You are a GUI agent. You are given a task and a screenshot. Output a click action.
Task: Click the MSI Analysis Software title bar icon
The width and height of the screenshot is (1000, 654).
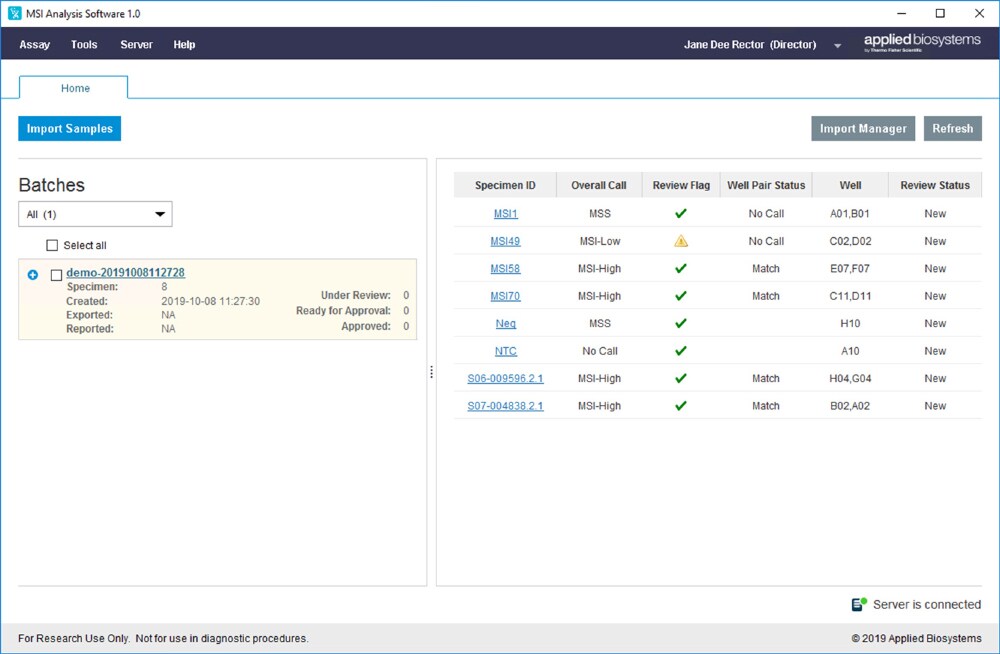12,13
